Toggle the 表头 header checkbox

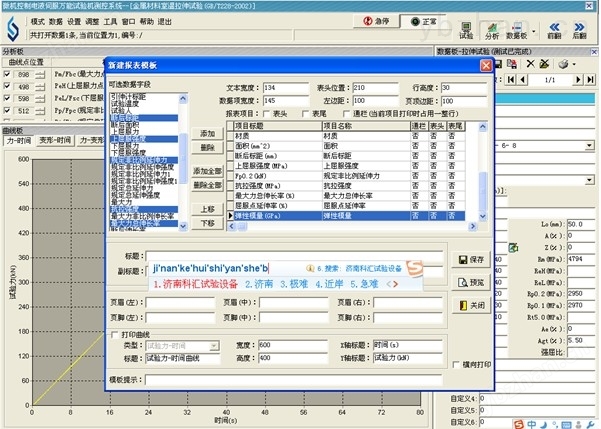tap(277, 114)
